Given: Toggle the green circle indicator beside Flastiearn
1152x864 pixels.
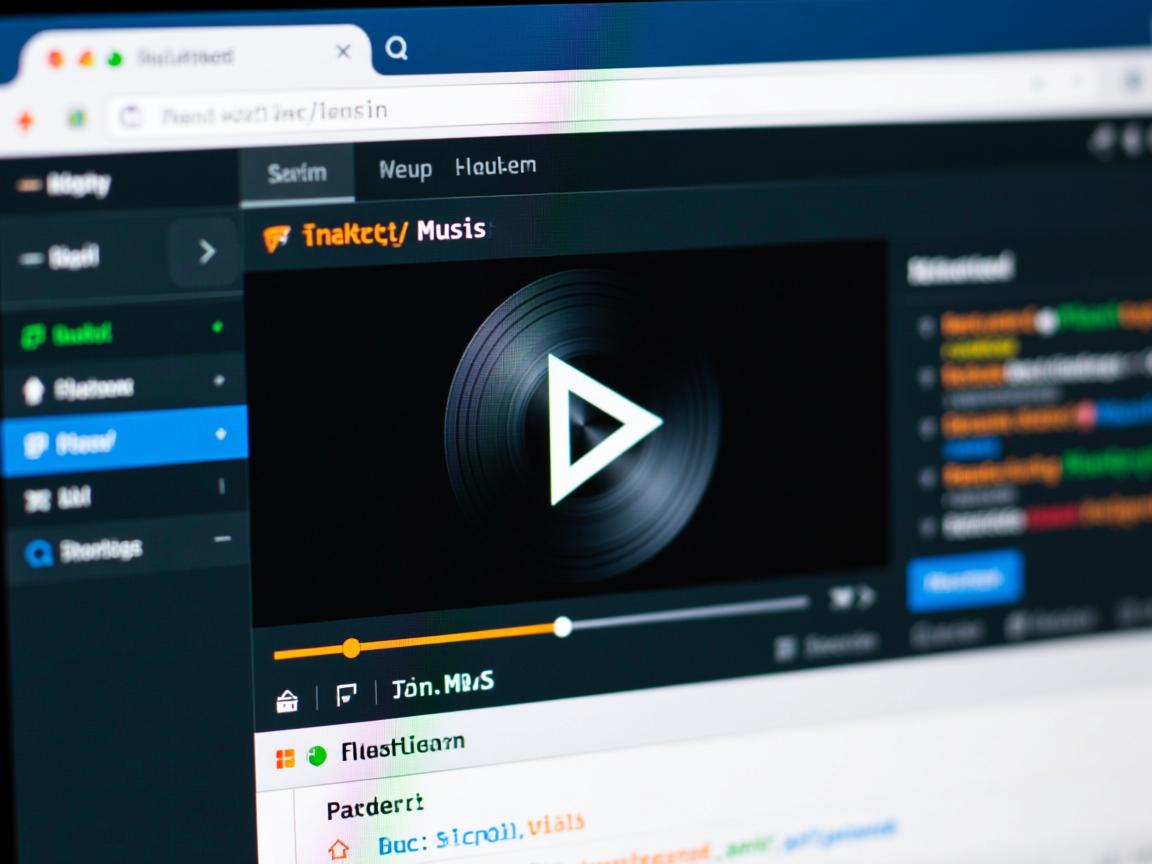Looking at the screenshot, I should [317, 756].
